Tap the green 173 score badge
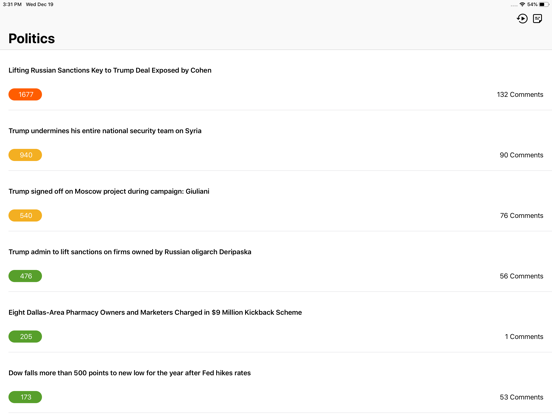The image size is (552, 414). pos(25,397)
